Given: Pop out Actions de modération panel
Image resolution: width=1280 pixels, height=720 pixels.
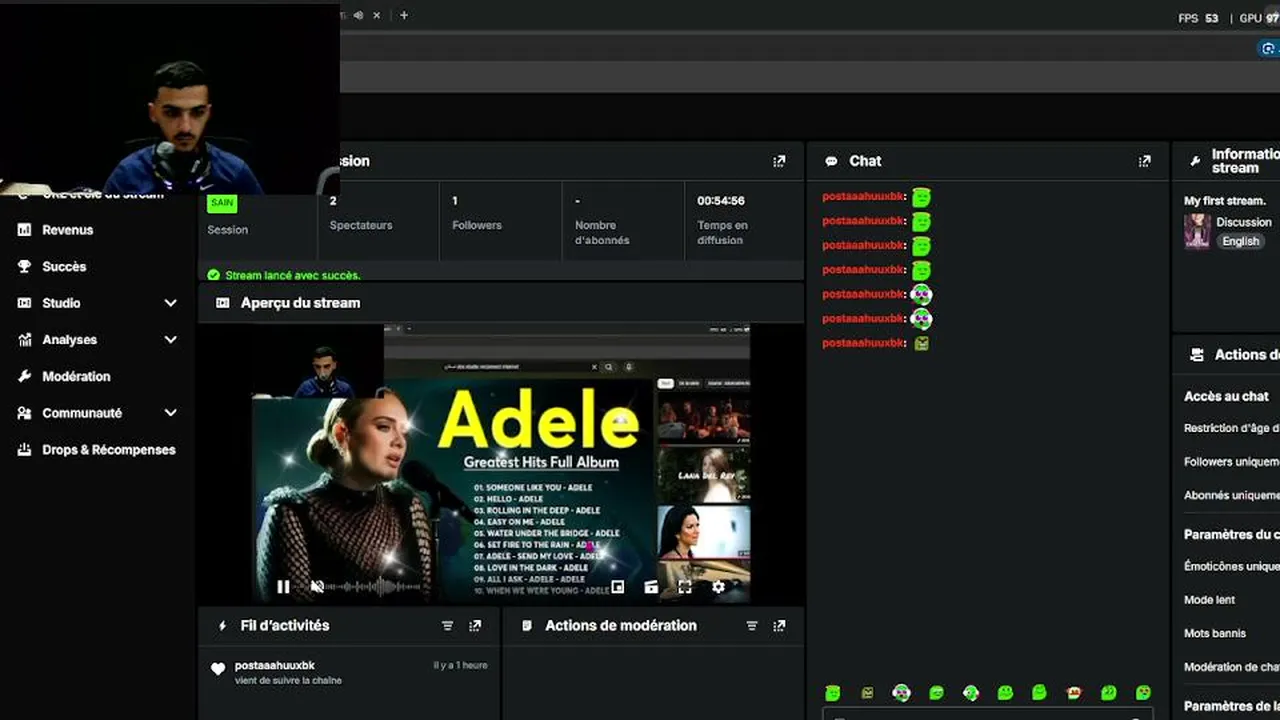Looking at the screenshot, I should [780, 626].
